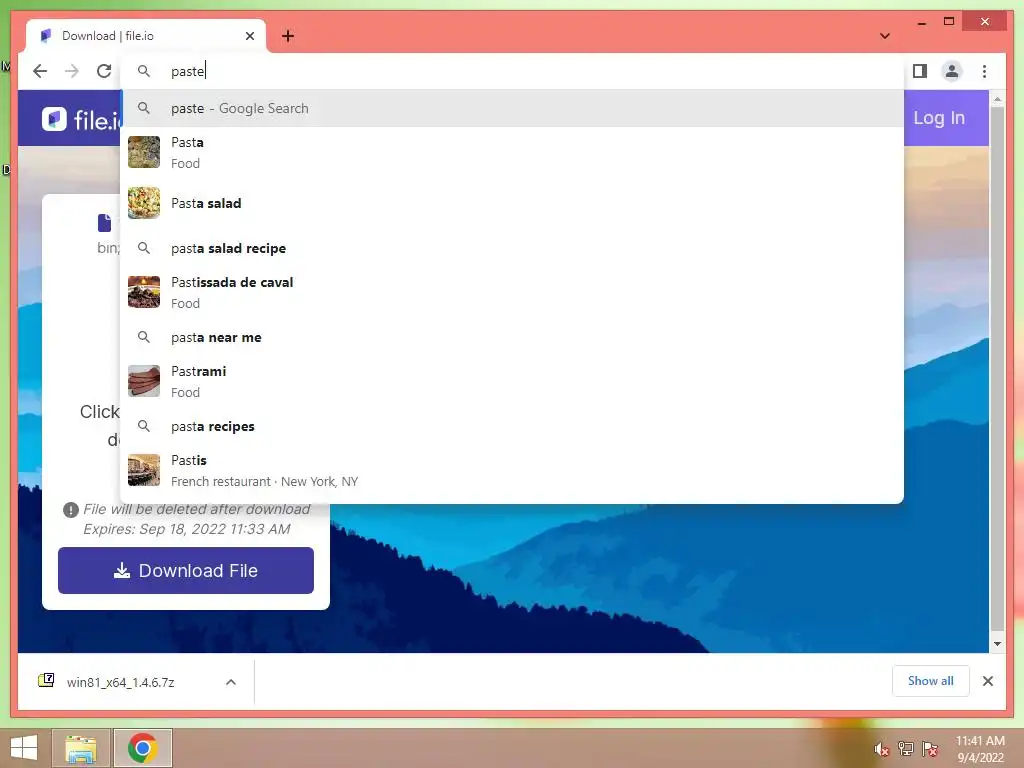Open downloaded file win81_x64_1.4.6.7z
Image resolution: width=1024 pixels, height=768 pixels.
tap(120, 682)
